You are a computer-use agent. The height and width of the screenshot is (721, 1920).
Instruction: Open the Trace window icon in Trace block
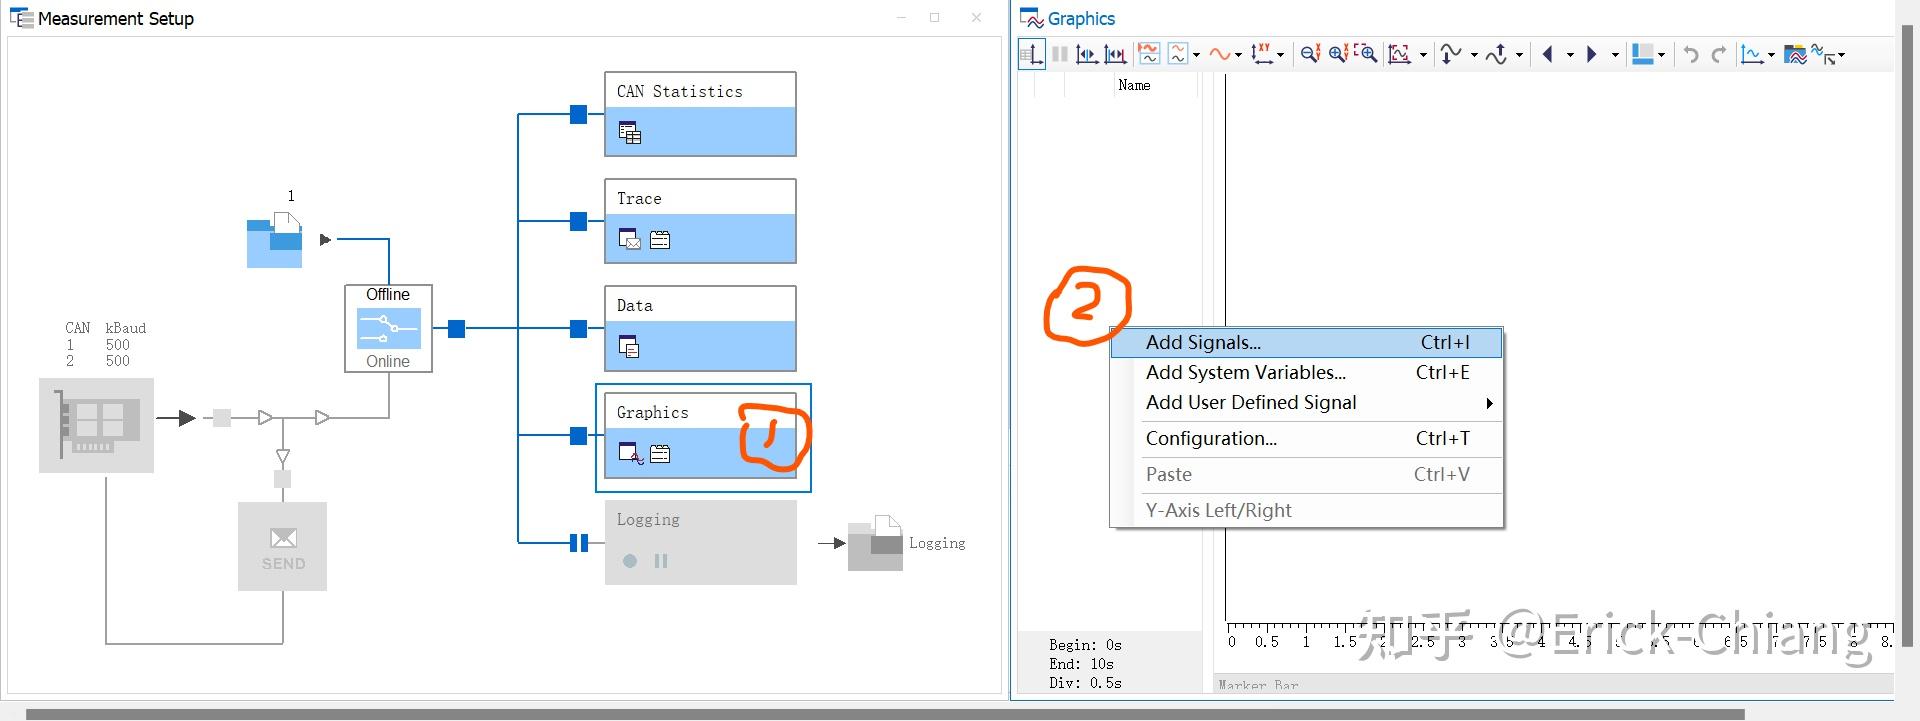629,239
